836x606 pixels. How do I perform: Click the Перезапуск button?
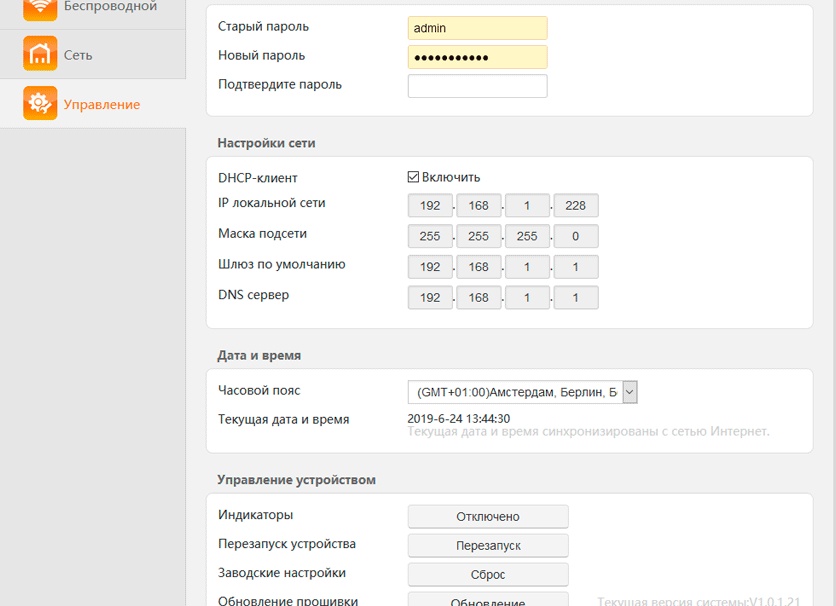488,546
